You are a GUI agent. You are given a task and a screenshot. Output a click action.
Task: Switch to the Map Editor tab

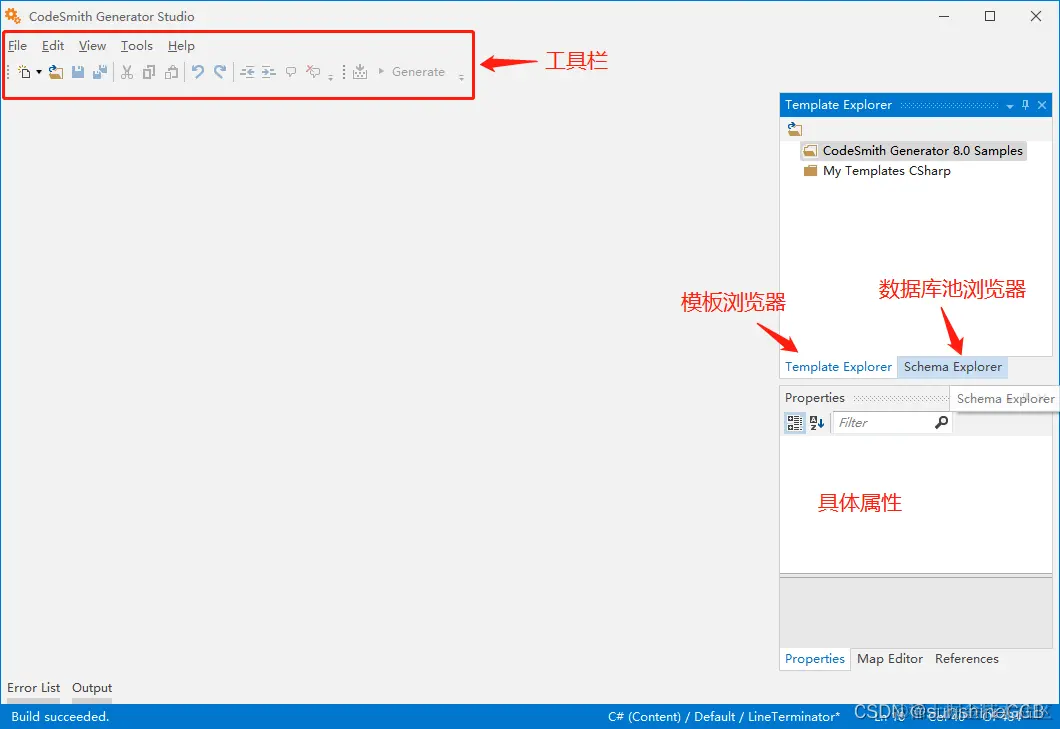[x=890, y=659]
